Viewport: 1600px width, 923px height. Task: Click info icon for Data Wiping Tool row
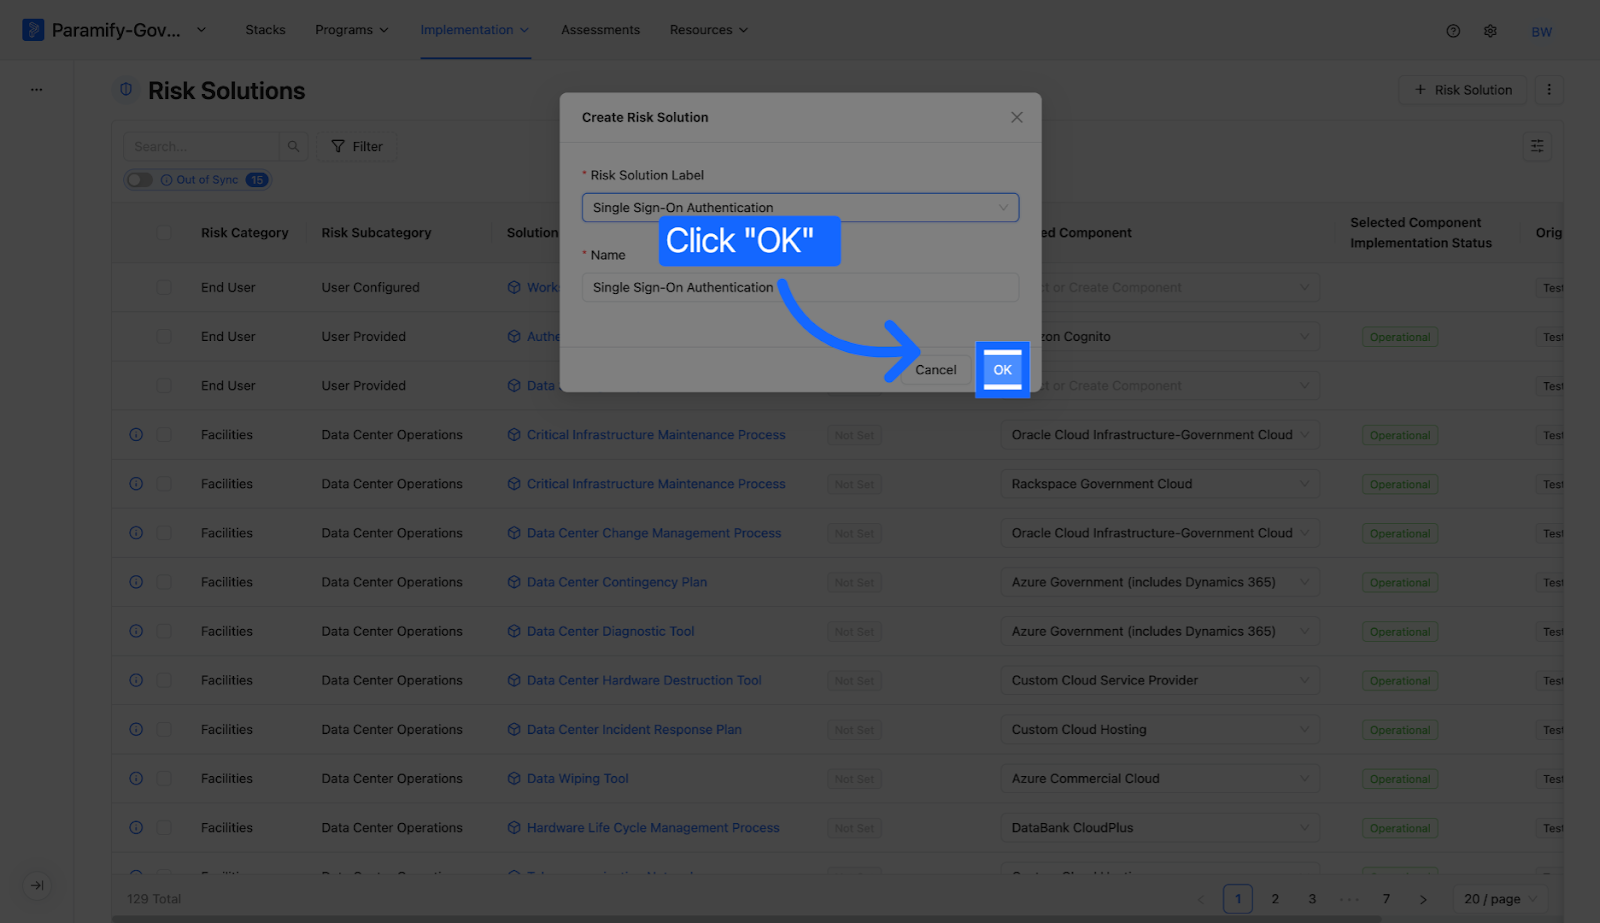point(136,778)
